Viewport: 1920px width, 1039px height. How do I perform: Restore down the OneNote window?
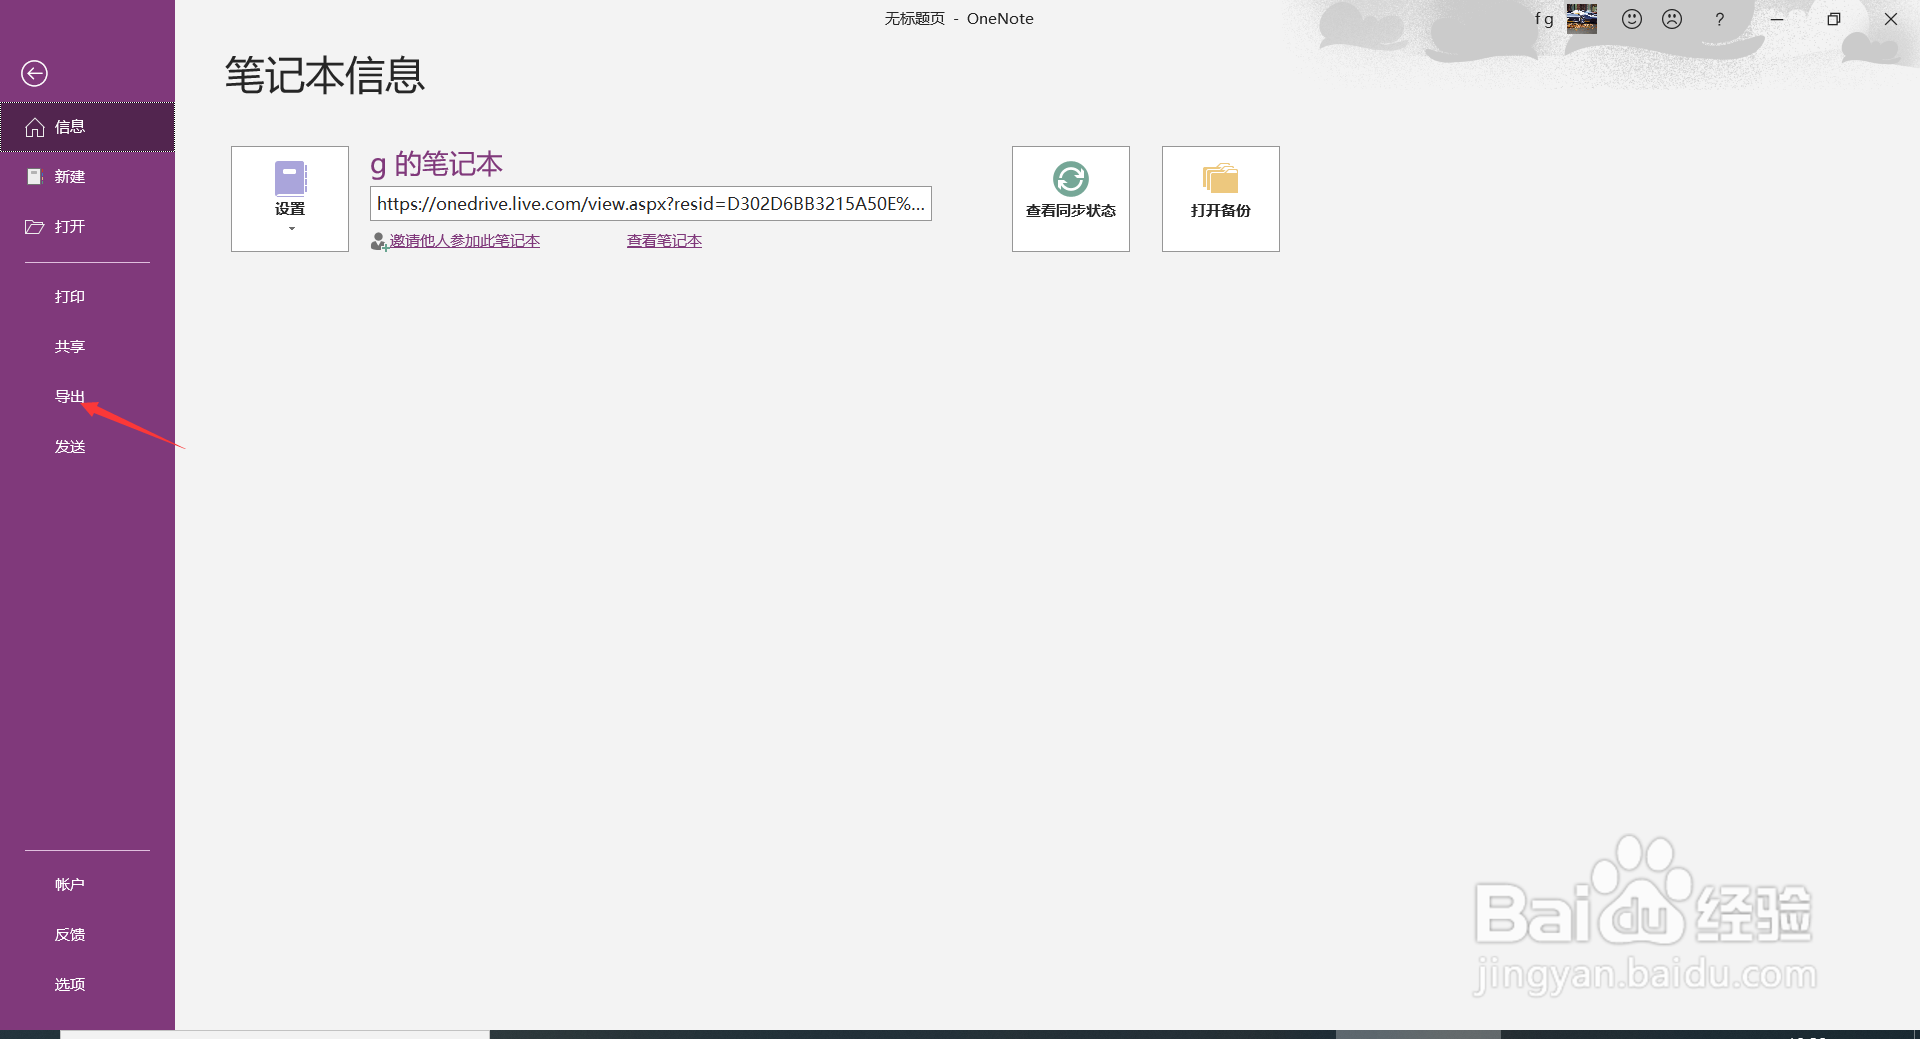[1834, 19]
